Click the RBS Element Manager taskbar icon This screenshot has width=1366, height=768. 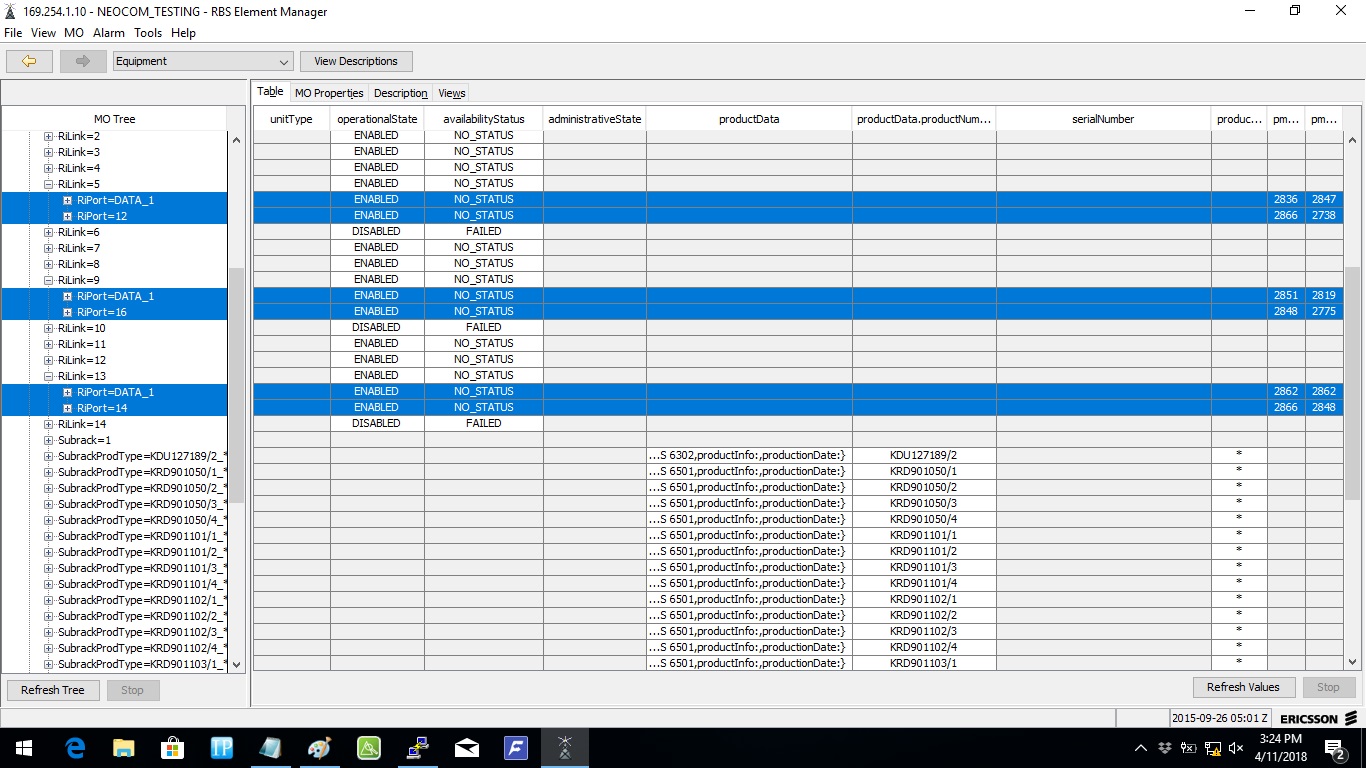[x=565, y=748]
